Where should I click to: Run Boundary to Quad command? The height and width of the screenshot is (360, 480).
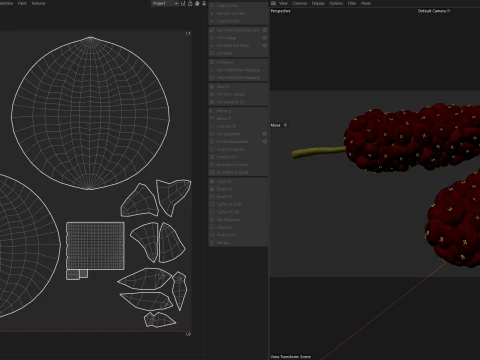point(238,172)
